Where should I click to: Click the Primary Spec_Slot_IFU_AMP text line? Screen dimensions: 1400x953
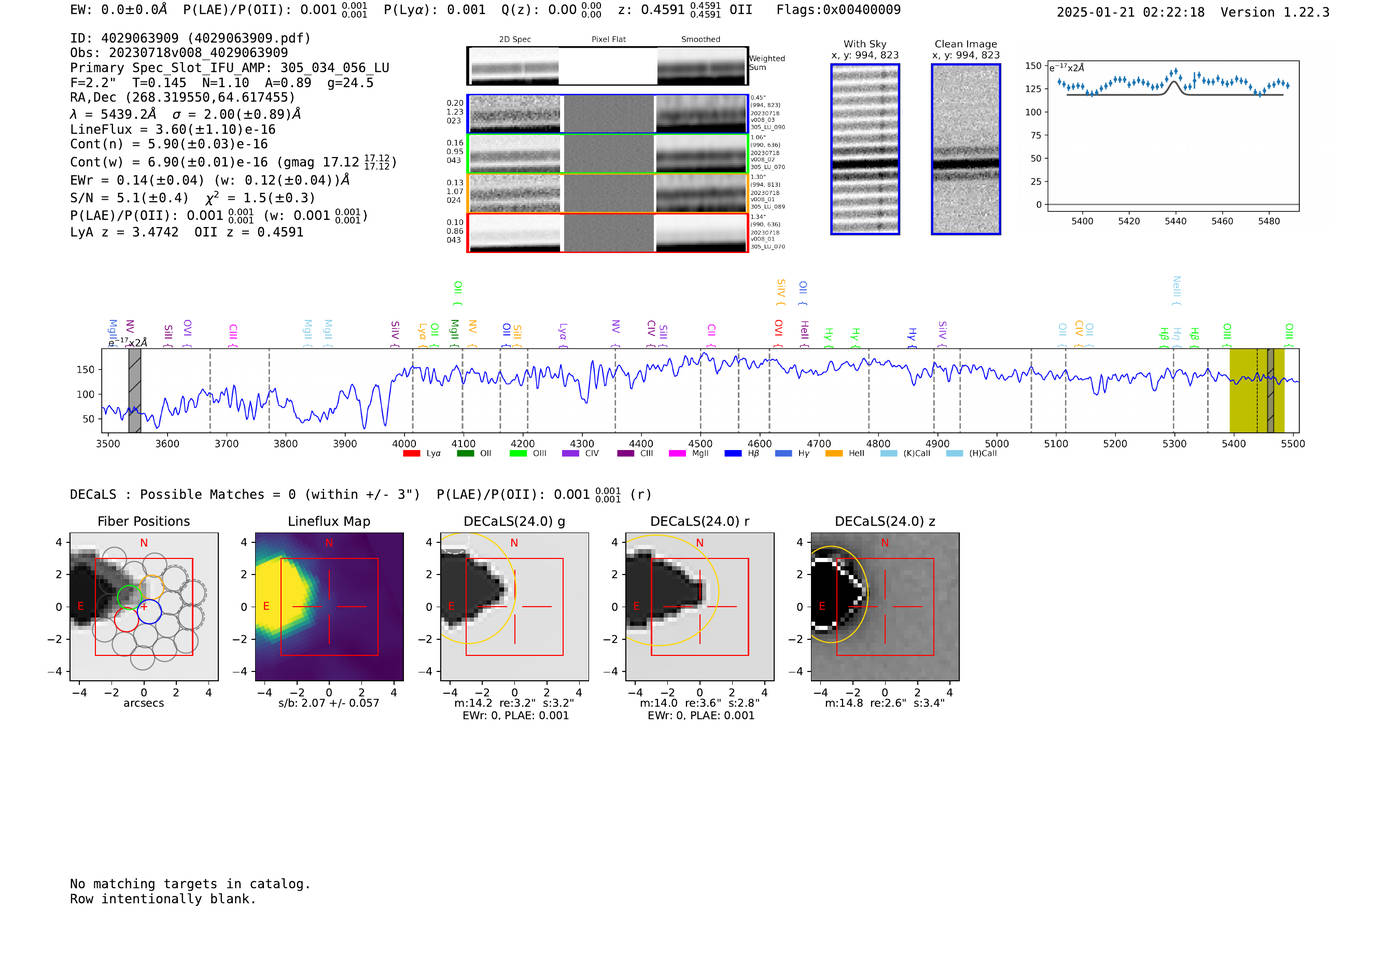230,68
